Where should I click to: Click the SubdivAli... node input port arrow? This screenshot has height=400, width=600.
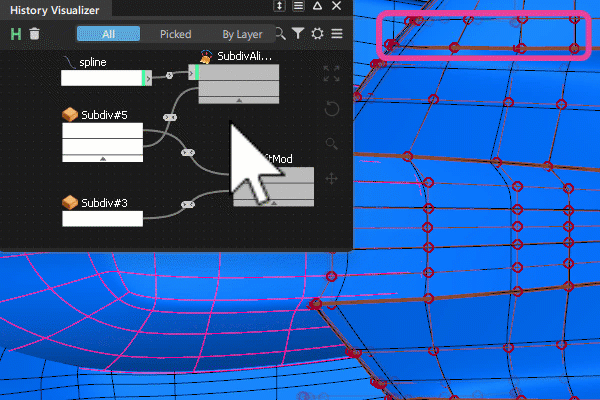(191, 73)
